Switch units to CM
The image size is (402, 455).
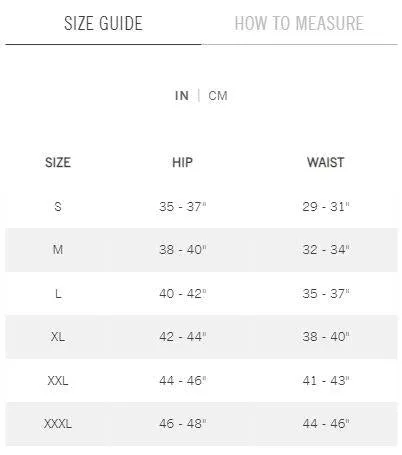[218, 96]
